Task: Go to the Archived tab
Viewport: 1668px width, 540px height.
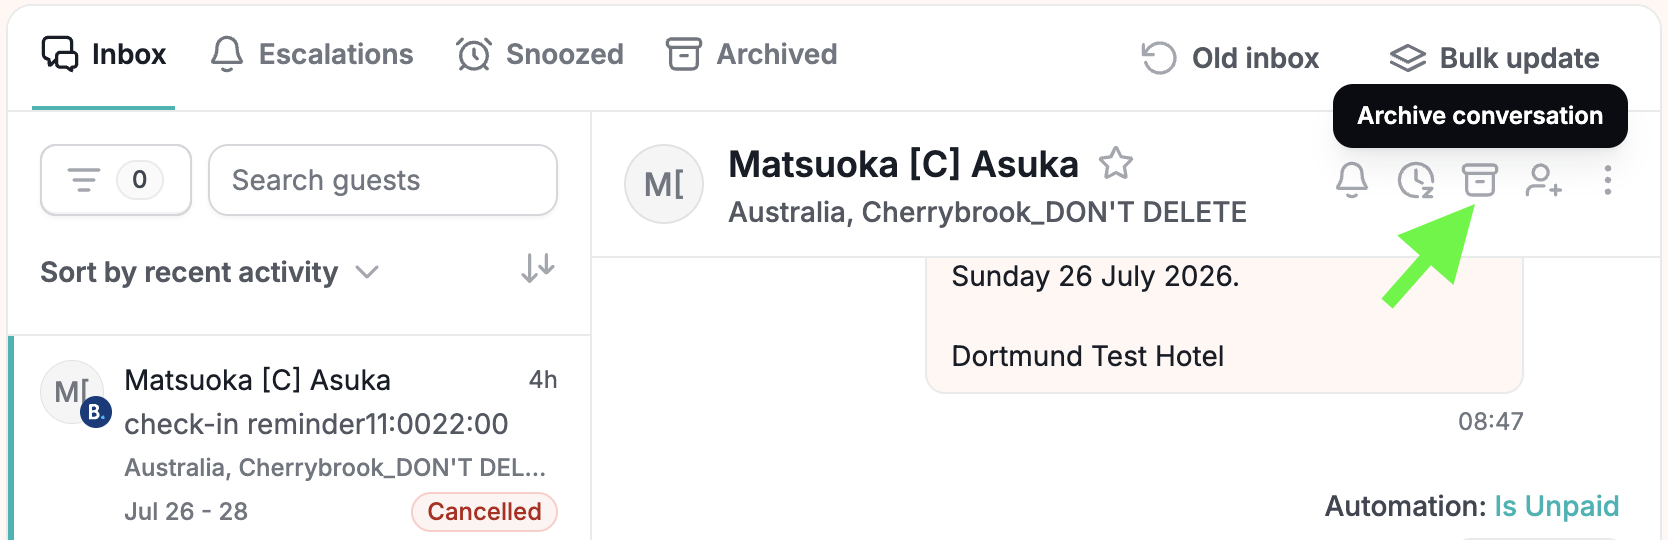Action: coord(752,54)
